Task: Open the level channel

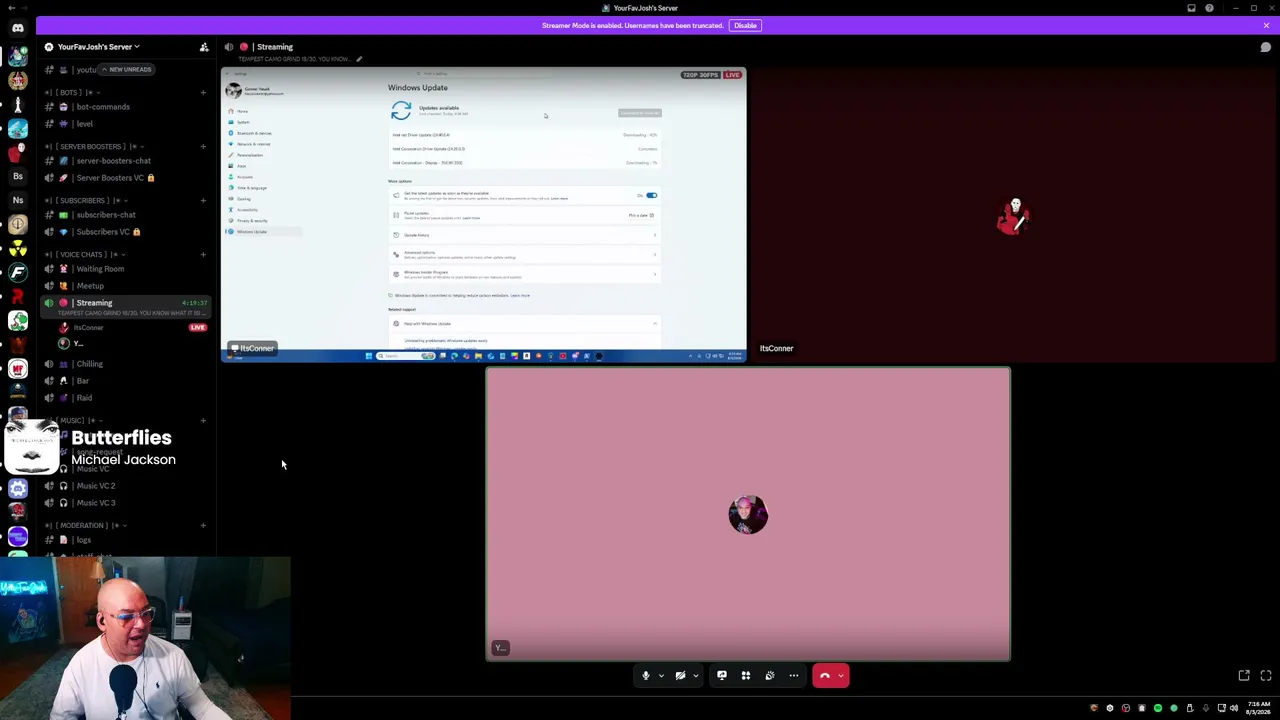Action: tap(125, 124)
